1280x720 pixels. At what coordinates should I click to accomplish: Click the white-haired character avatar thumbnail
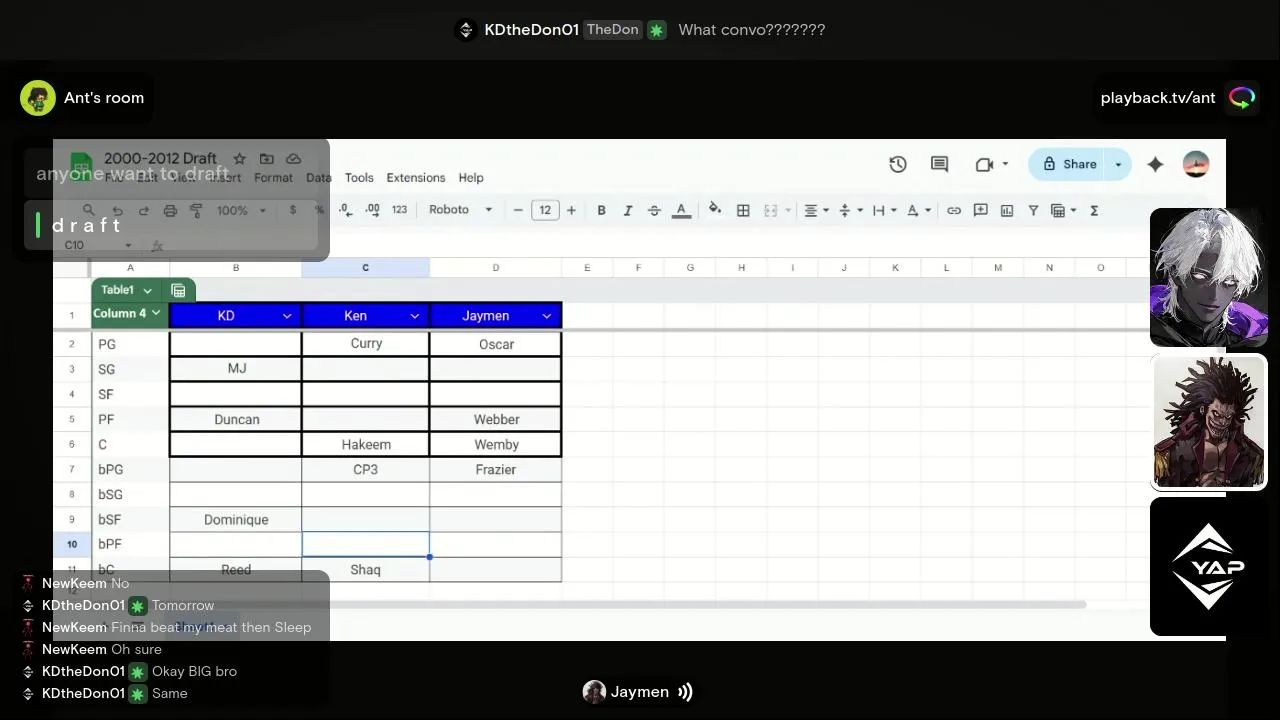1209,277
